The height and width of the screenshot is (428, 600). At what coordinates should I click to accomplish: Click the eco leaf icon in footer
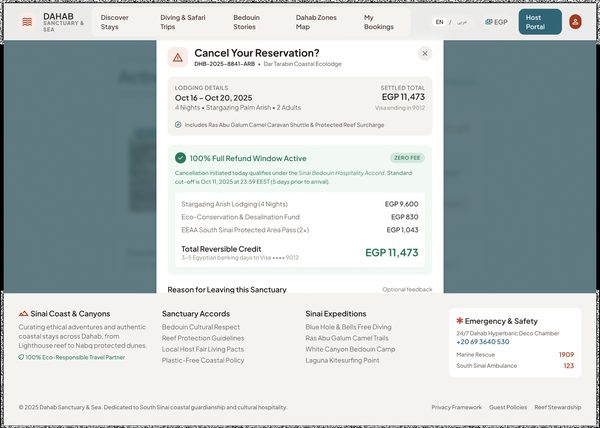coord(21,357)
